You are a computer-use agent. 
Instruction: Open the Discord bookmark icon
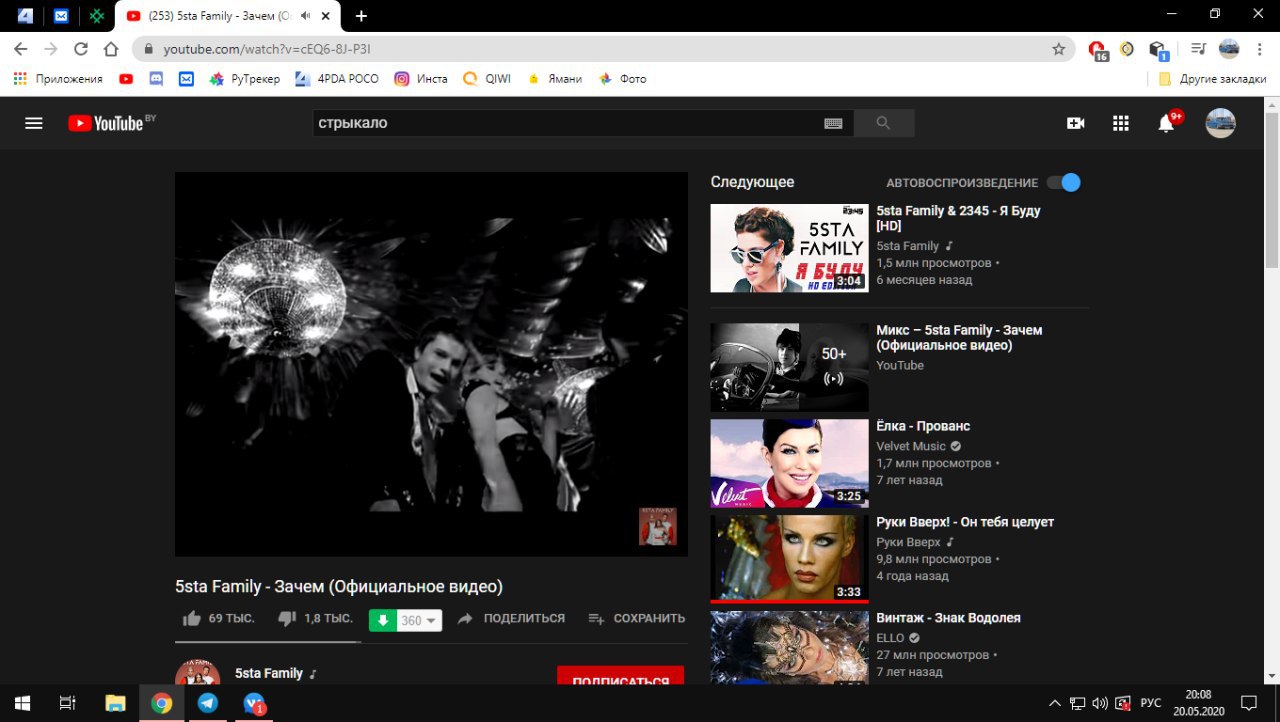[x=156, y=79]
